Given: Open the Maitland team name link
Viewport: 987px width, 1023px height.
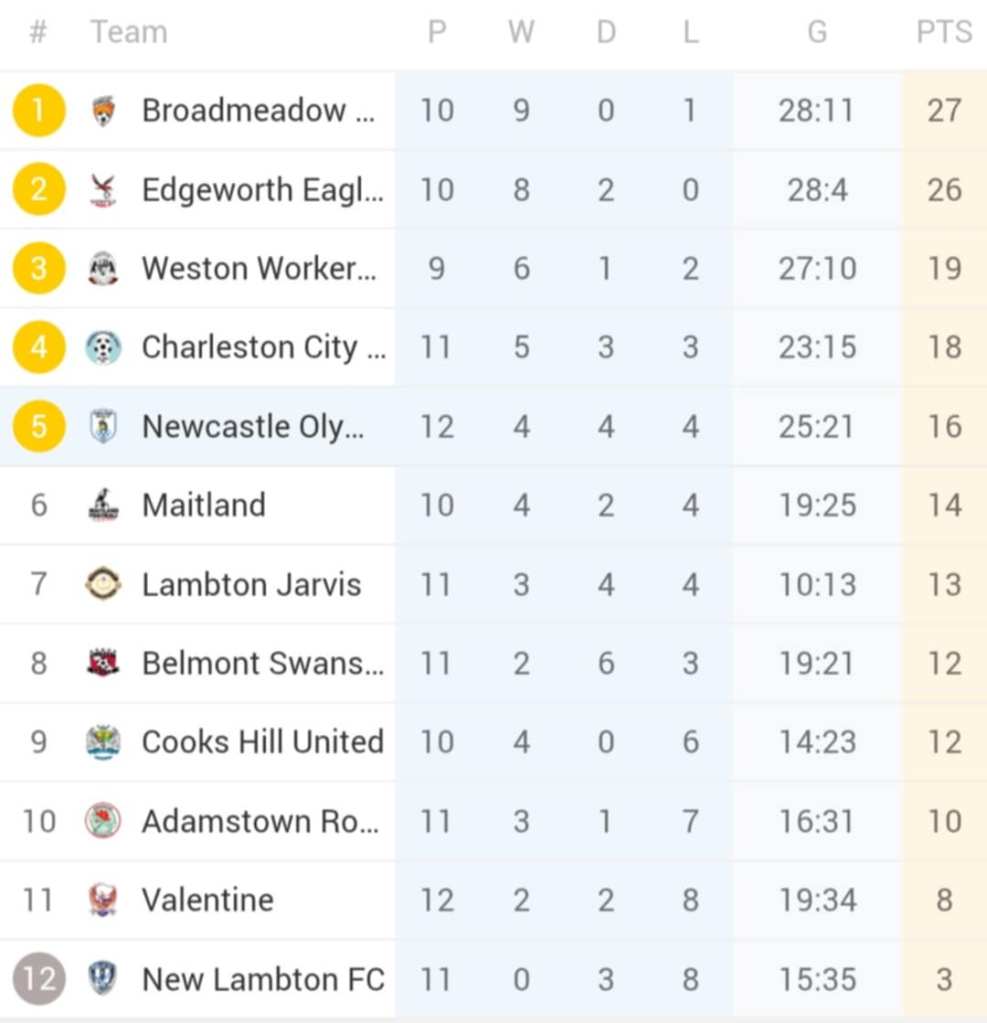Looking at the screenshot, I should [204, 505].
